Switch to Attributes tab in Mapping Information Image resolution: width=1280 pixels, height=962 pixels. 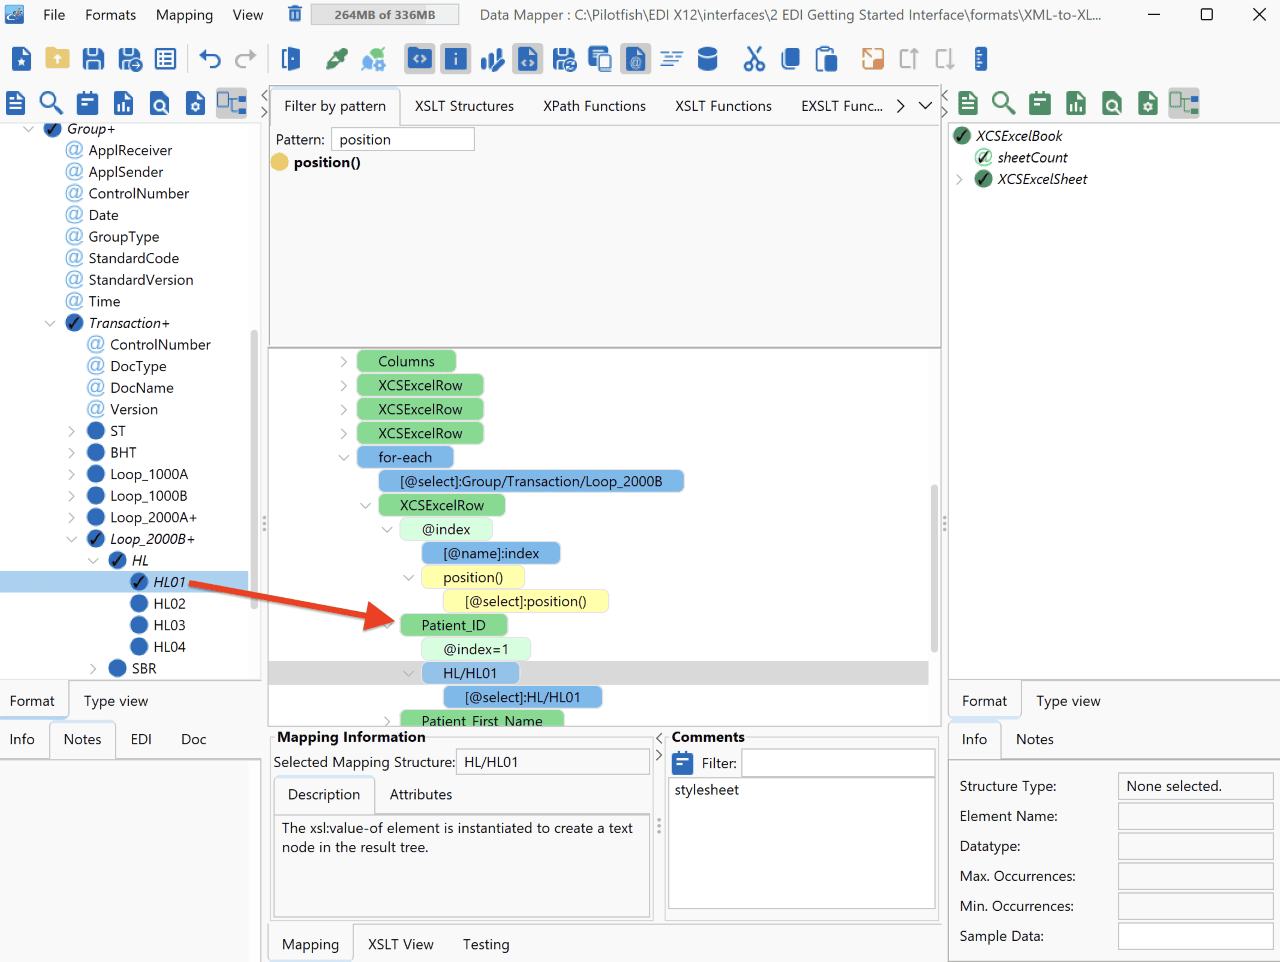420,794
